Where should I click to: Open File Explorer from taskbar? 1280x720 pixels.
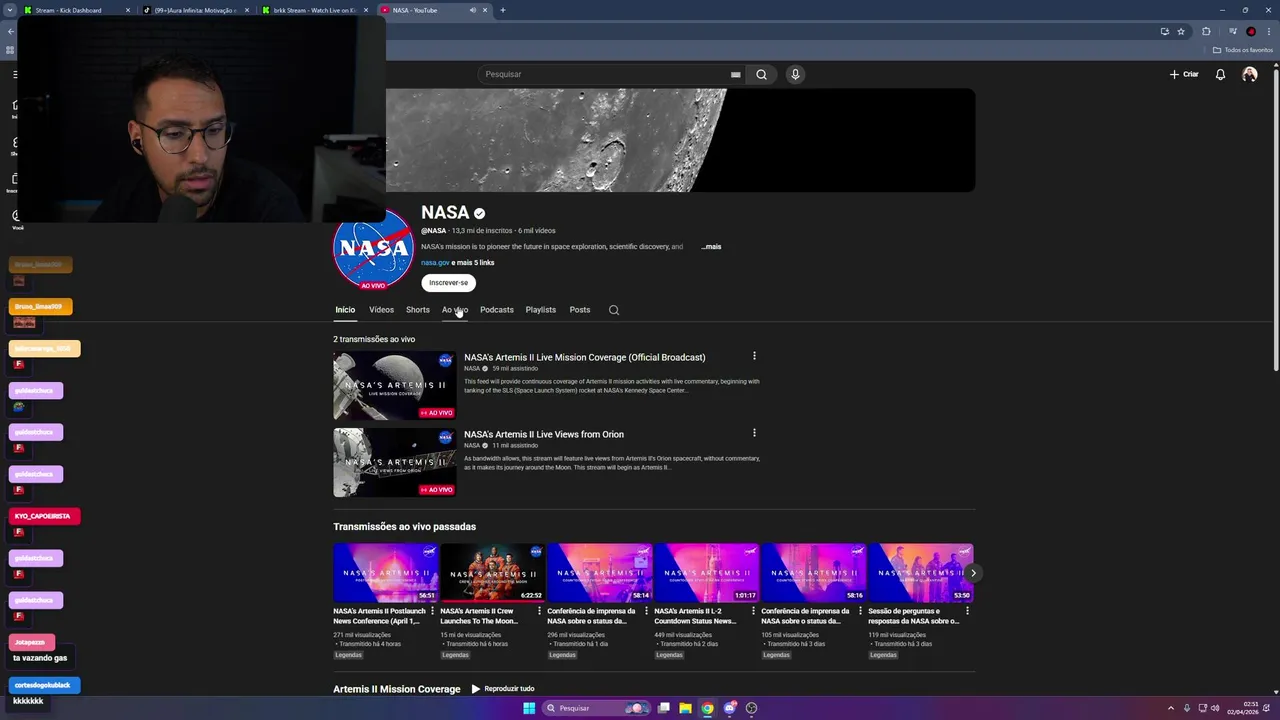point(685,708)
